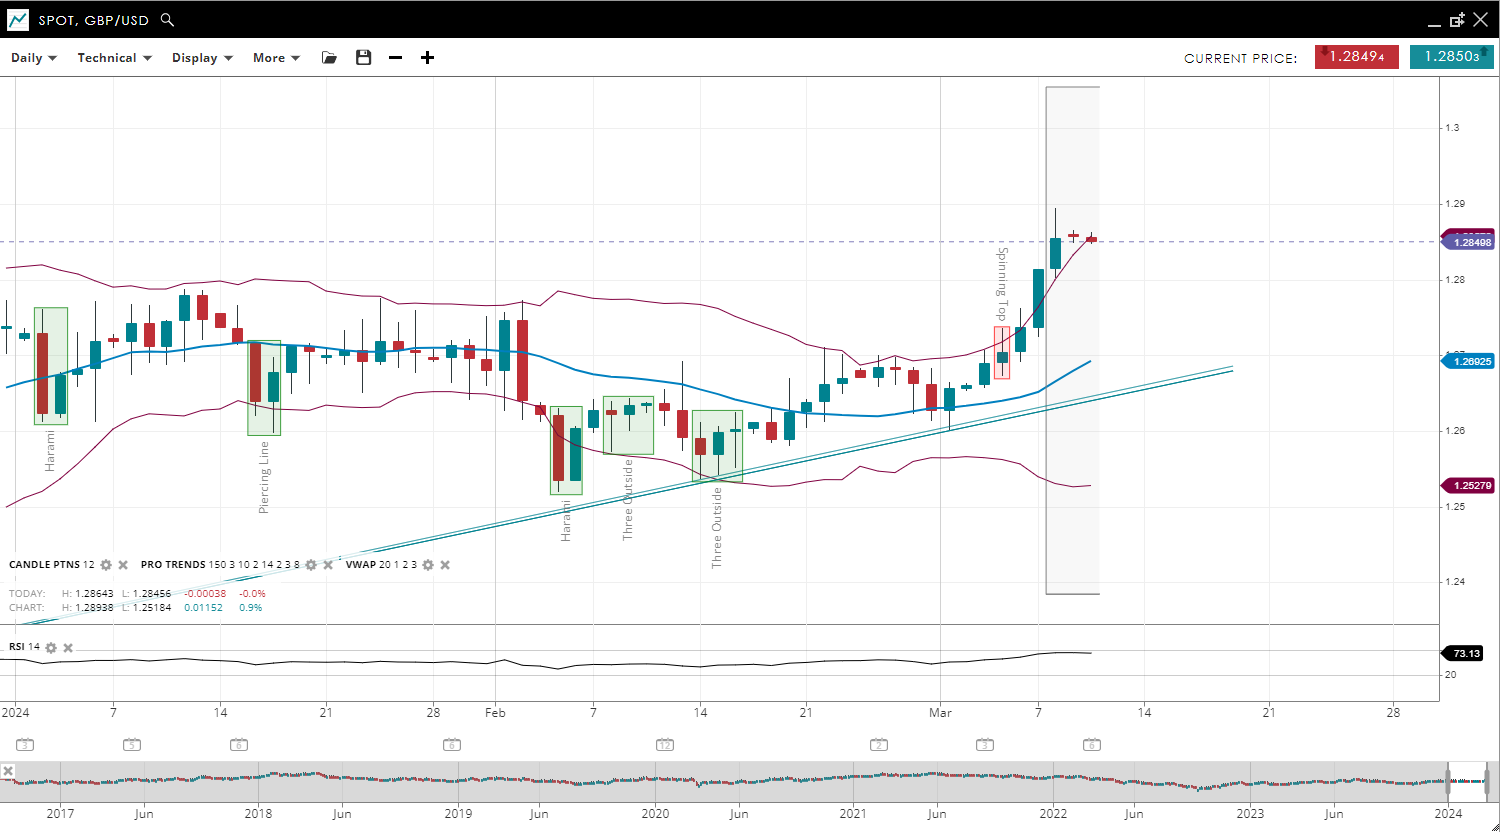
Task: Zoom out with the minus icon
Action: (396, 58)
